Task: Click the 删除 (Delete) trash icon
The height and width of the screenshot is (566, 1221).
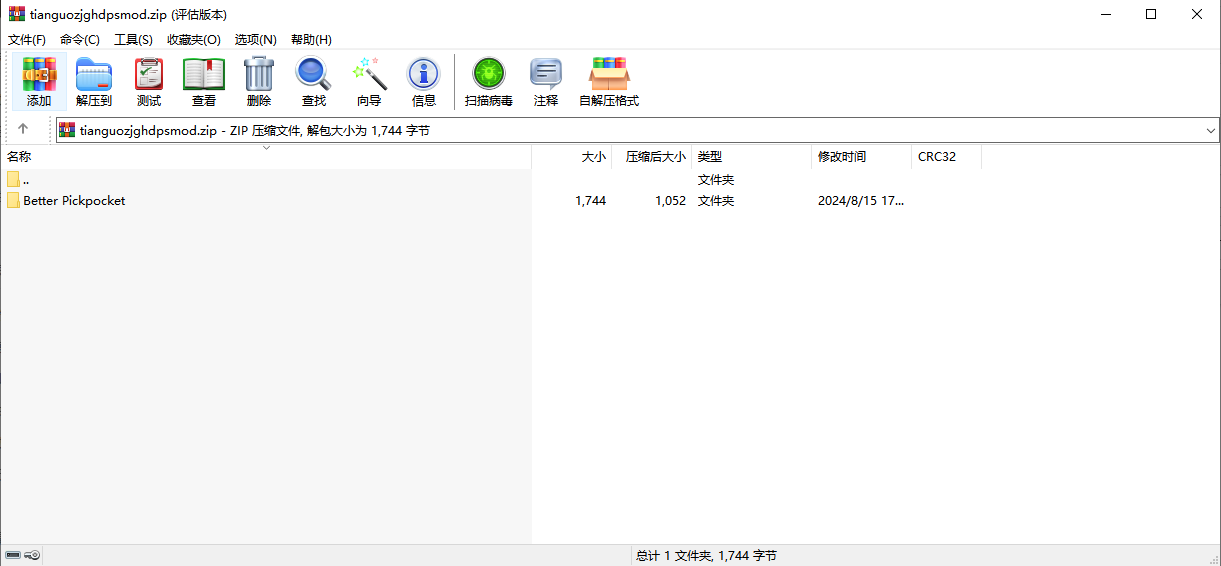Action: (259, 82)
